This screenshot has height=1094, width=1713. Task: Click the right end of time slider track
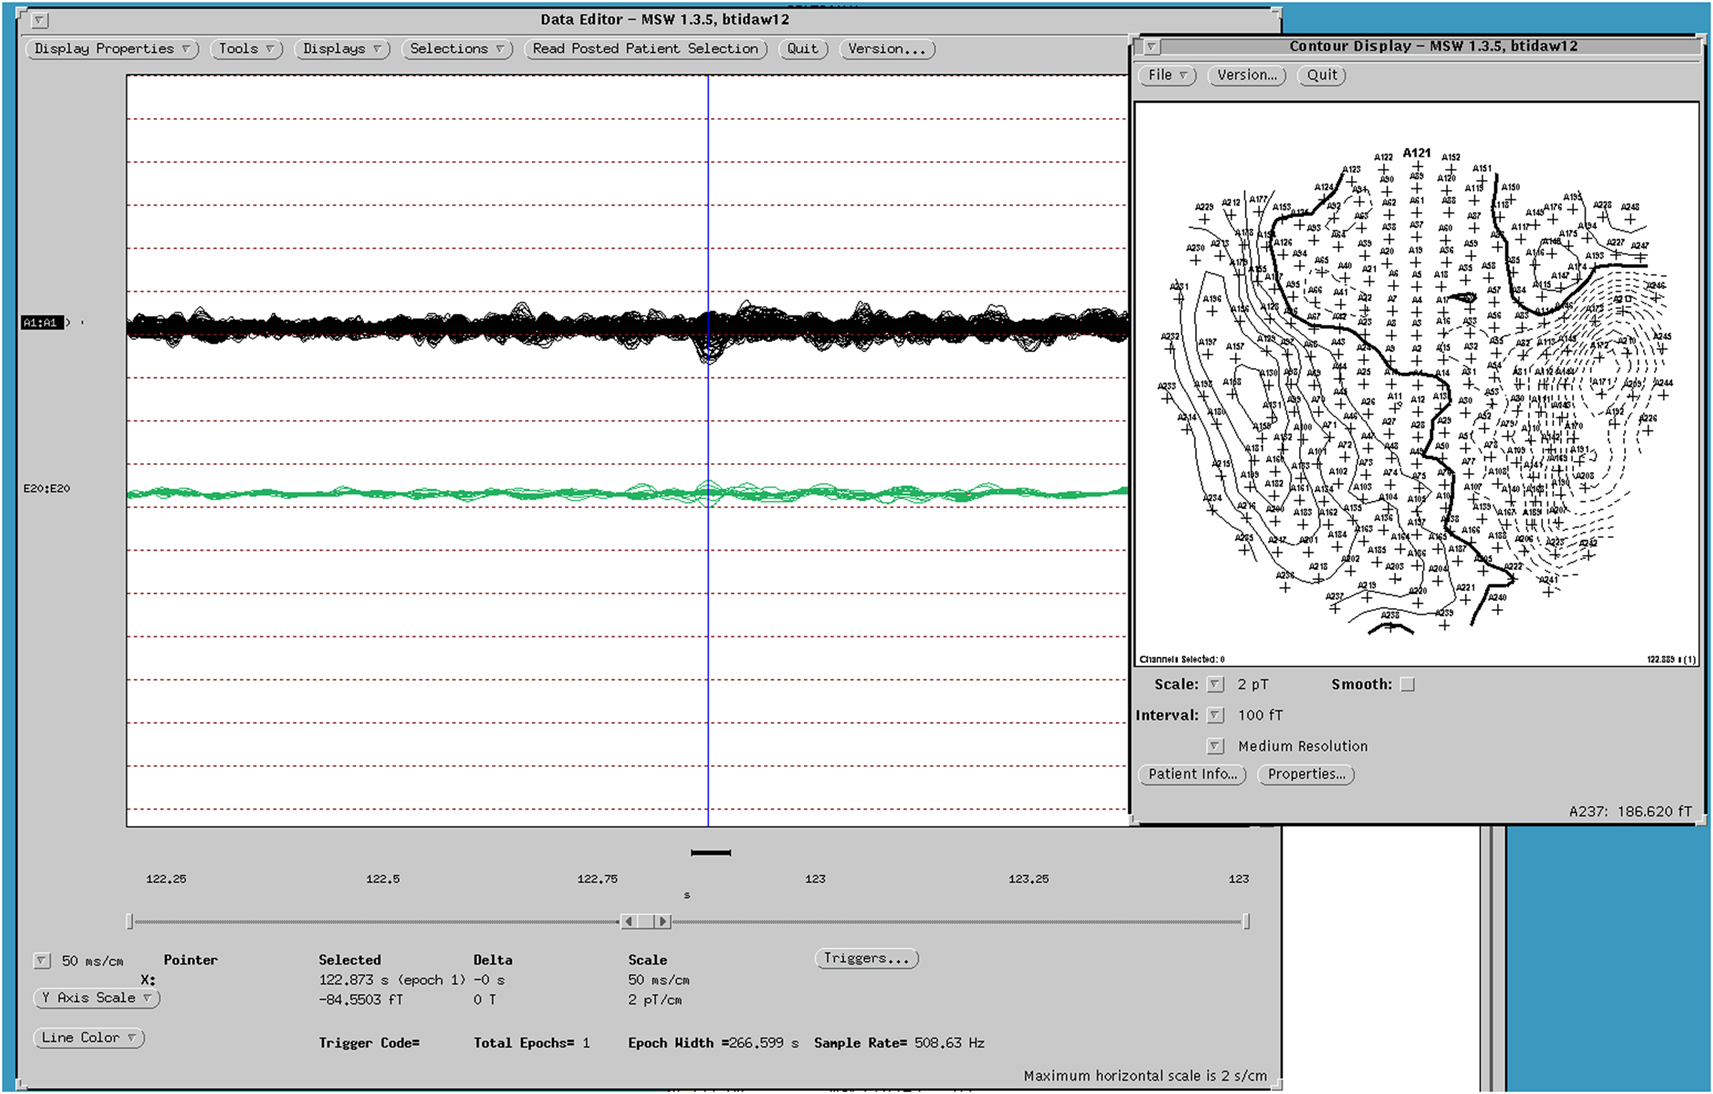click(1246, 922)
